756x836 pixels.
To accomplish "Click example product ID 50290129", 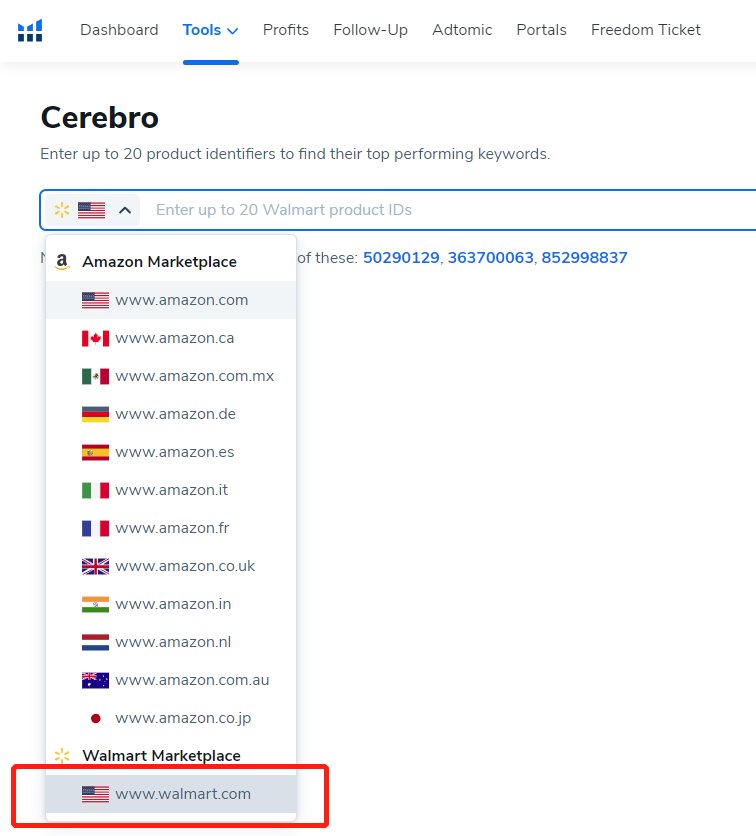I will tap(401, 258).
